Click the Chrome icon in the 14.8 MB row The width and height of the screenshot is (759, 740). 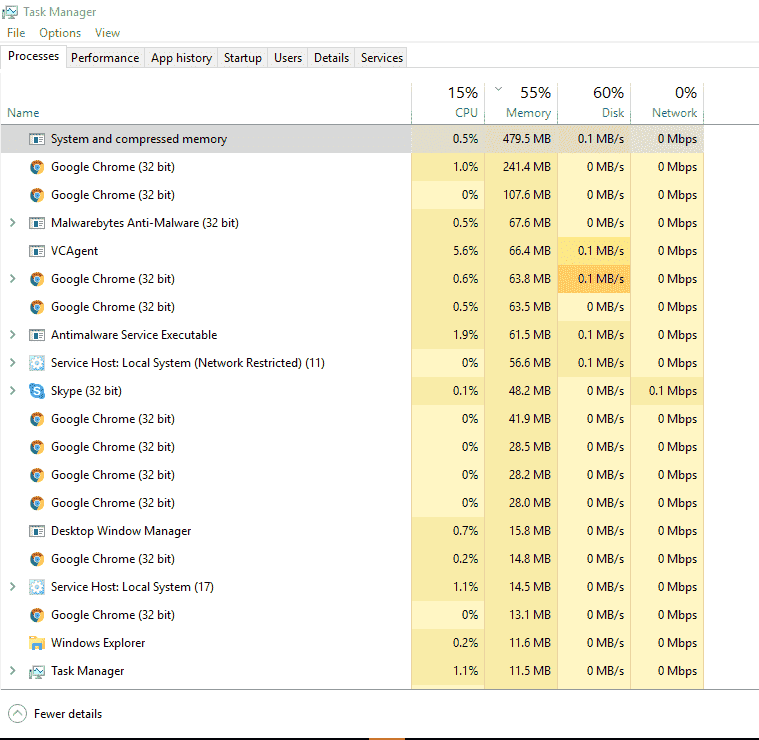click(x=37, y=559)
